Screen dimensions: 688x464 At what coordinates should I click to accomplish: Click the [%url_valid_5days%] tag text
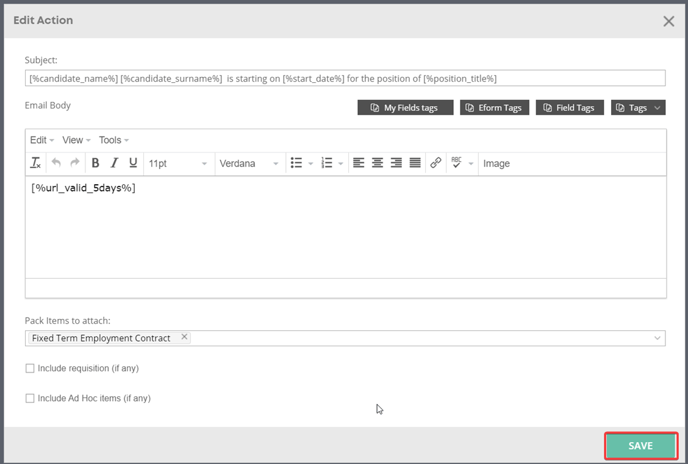[x=83, y=188]
